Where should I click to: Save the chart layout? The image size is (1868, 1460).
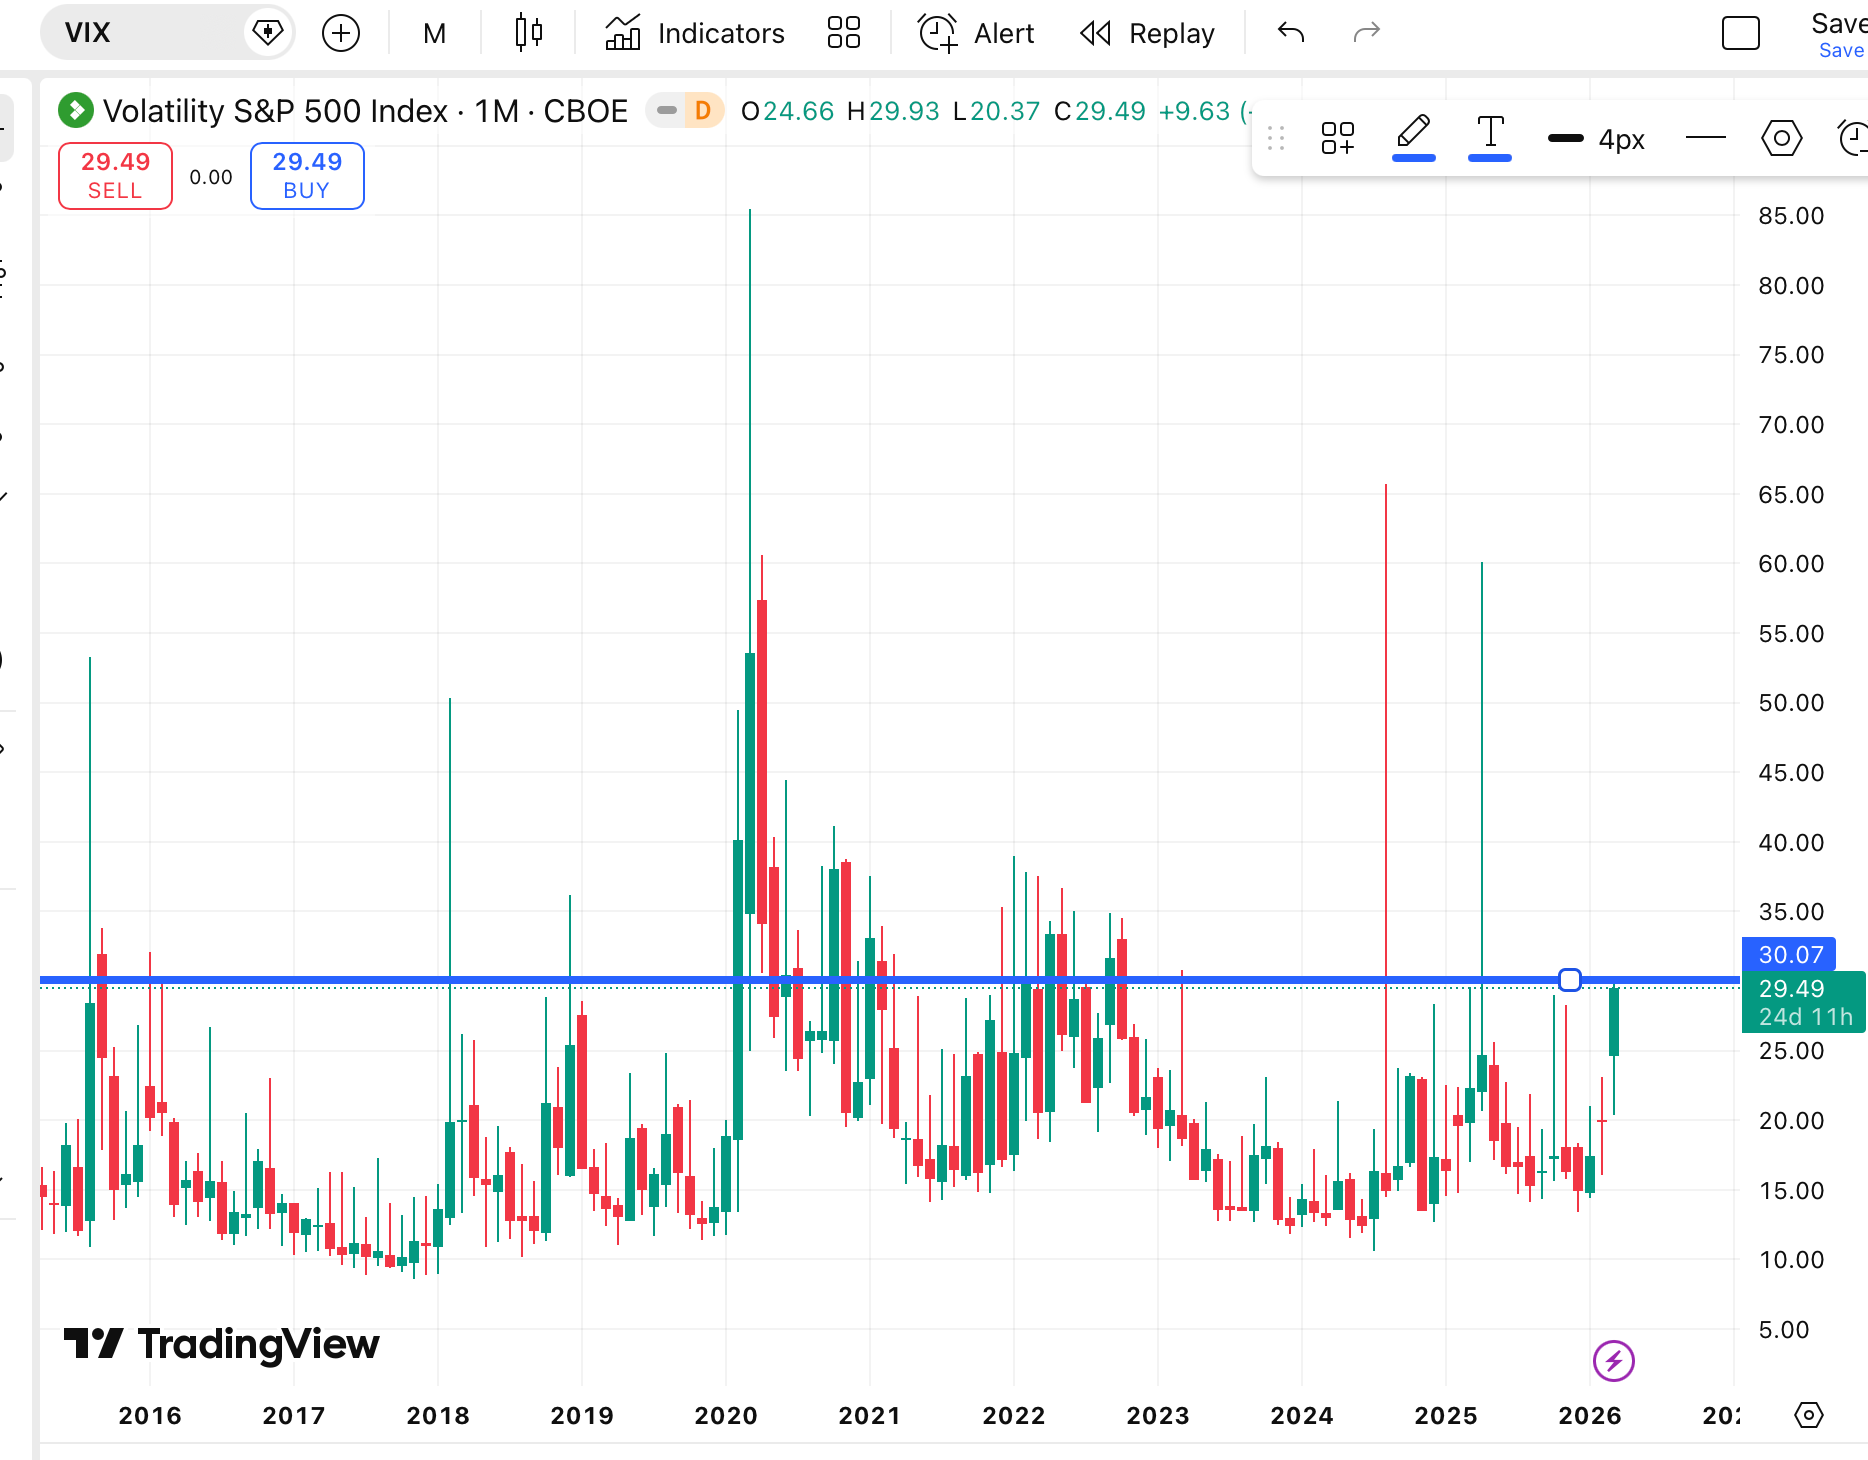pyautogui.click(x=1840, y=34)
